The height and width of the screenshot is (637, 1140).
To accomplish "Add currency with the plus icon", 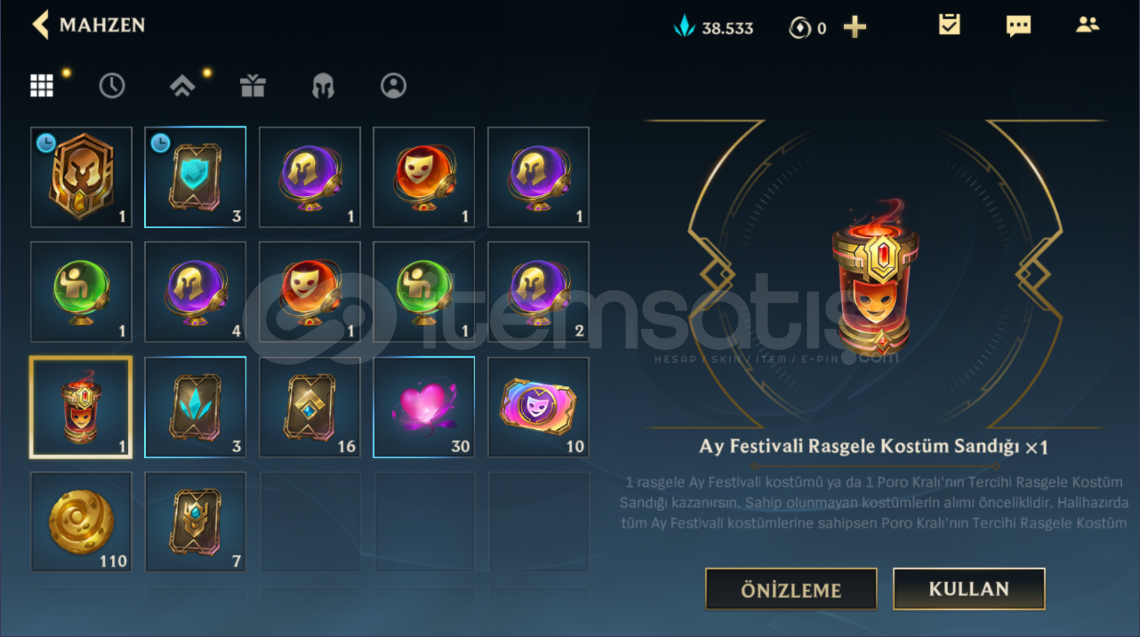I will [x=855, y=27].
